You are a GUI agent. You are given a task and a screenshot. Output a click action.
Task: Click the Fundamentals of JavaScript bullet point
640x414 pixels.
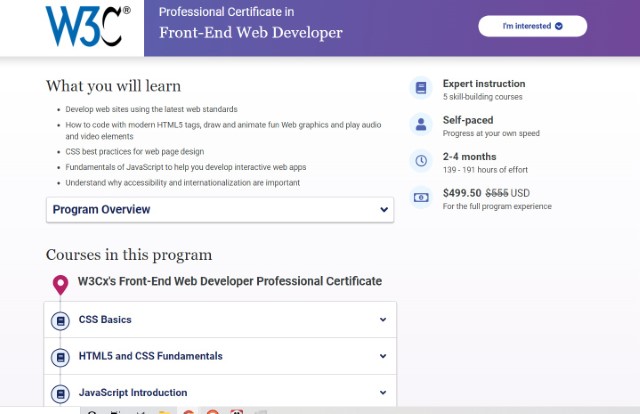(x=186, y=167)
